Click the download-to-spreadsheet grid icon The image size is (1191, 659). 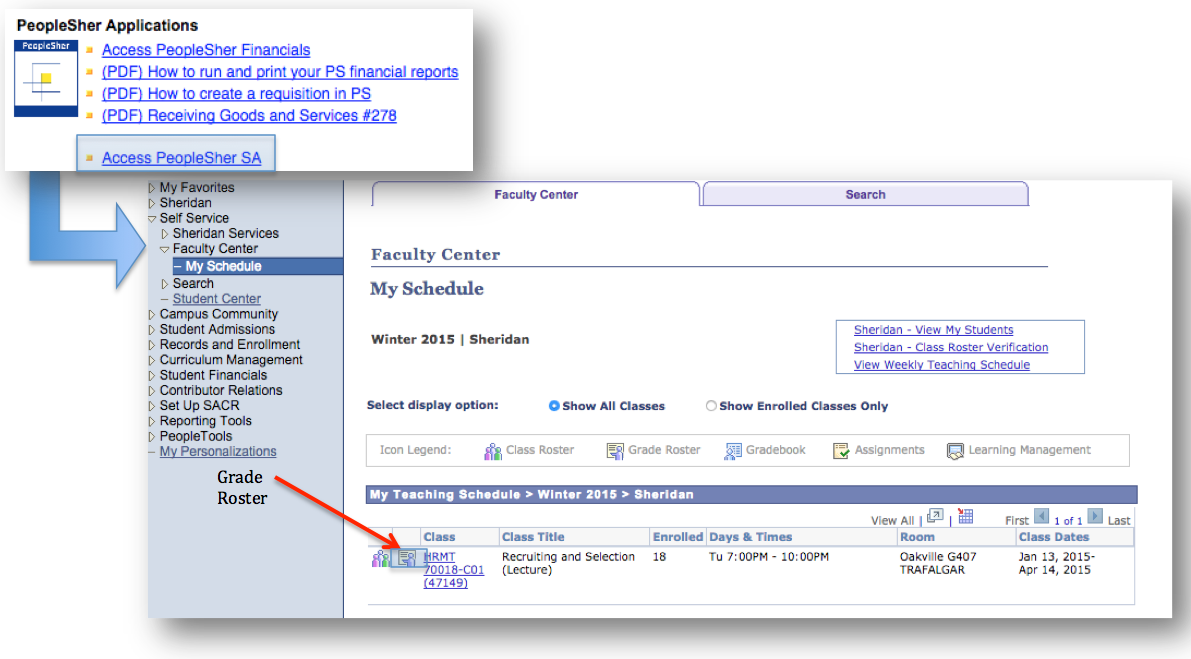(x=965, y=517)
